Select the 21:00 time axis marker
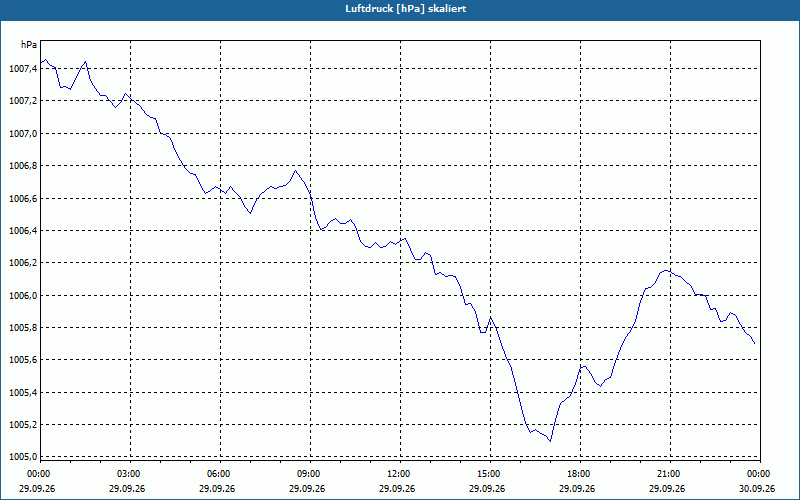This screenshot has height=500, width=800. pyautogui.click(x=670, y=474)
